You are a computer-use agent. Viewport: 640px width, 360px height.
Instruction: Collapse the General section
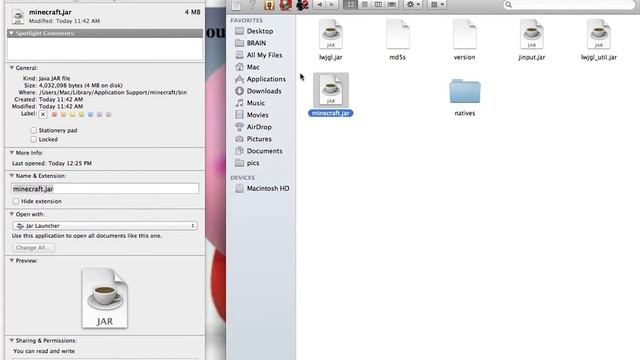(11, 68)
